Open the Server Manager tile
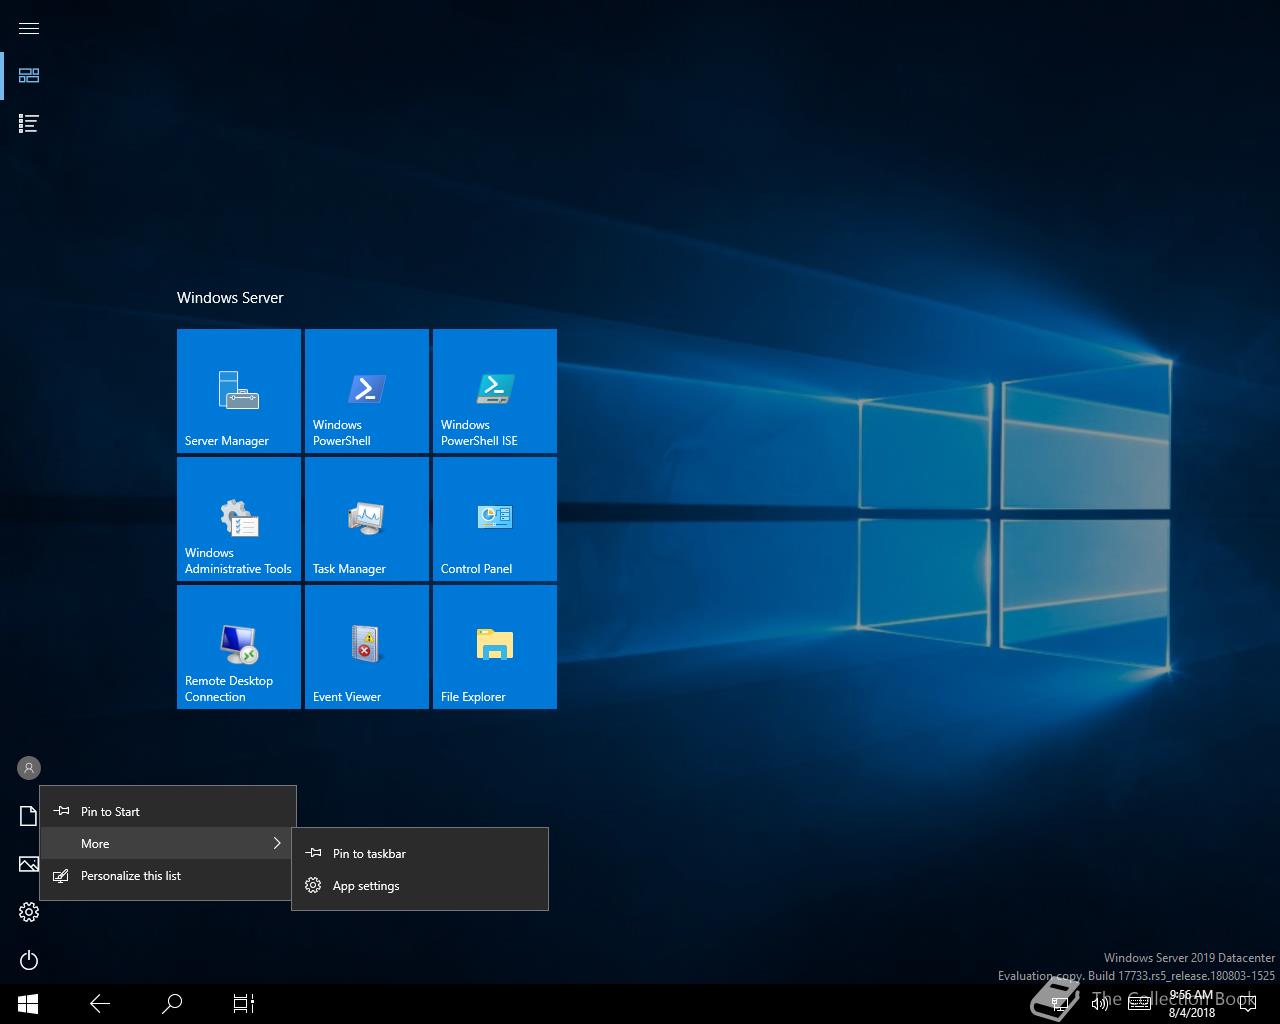This screenshot has width=1280, height=1024. coord(239,391)
